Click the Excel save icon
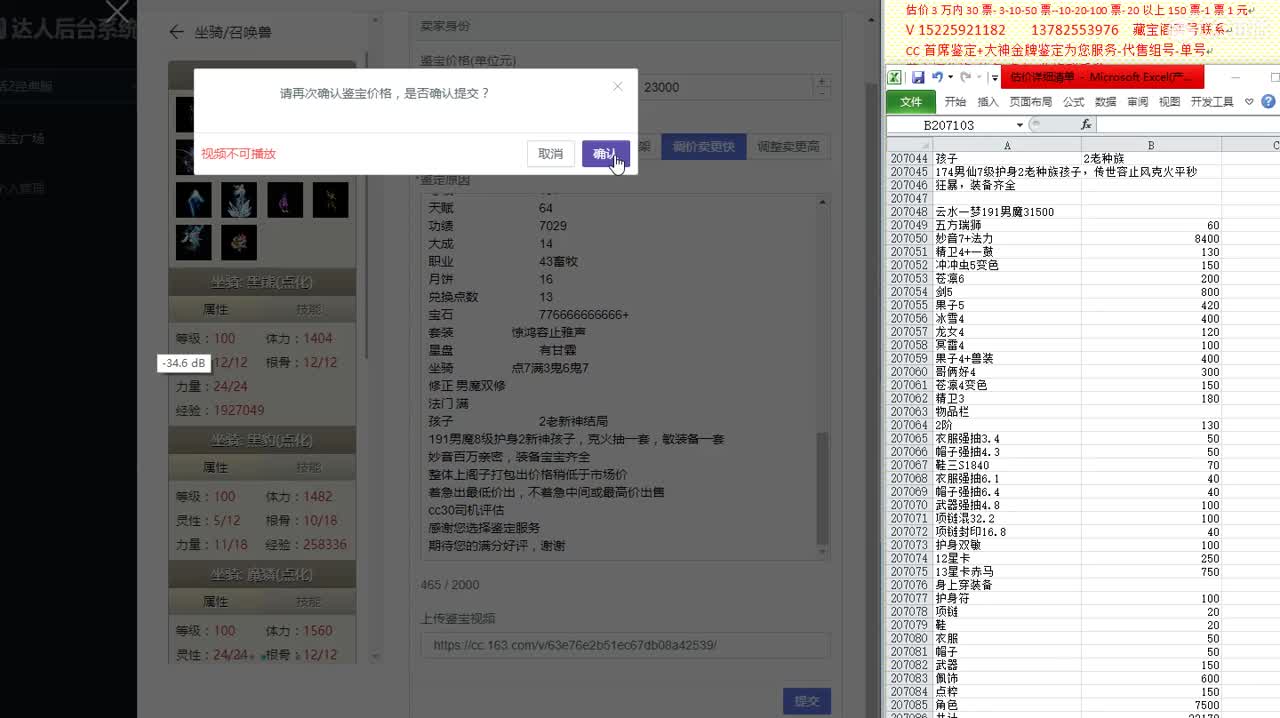 point(918,77)
